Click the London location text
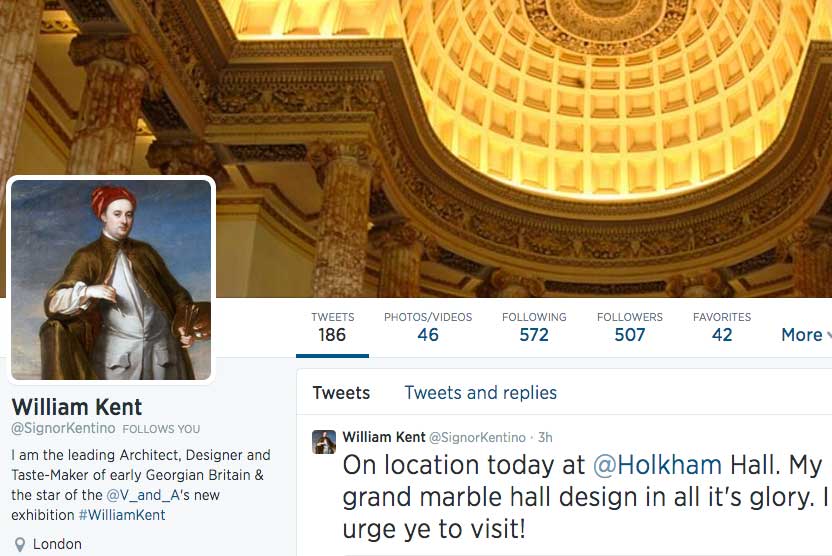 pos(57,544)
